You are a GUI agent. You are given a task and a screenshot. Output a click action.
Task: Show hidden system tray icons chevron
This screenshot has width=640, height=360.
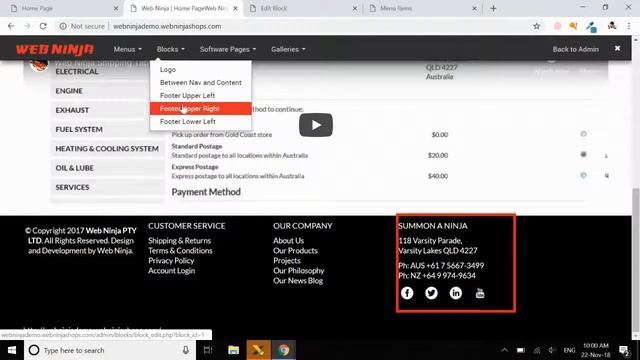[504, 350]
